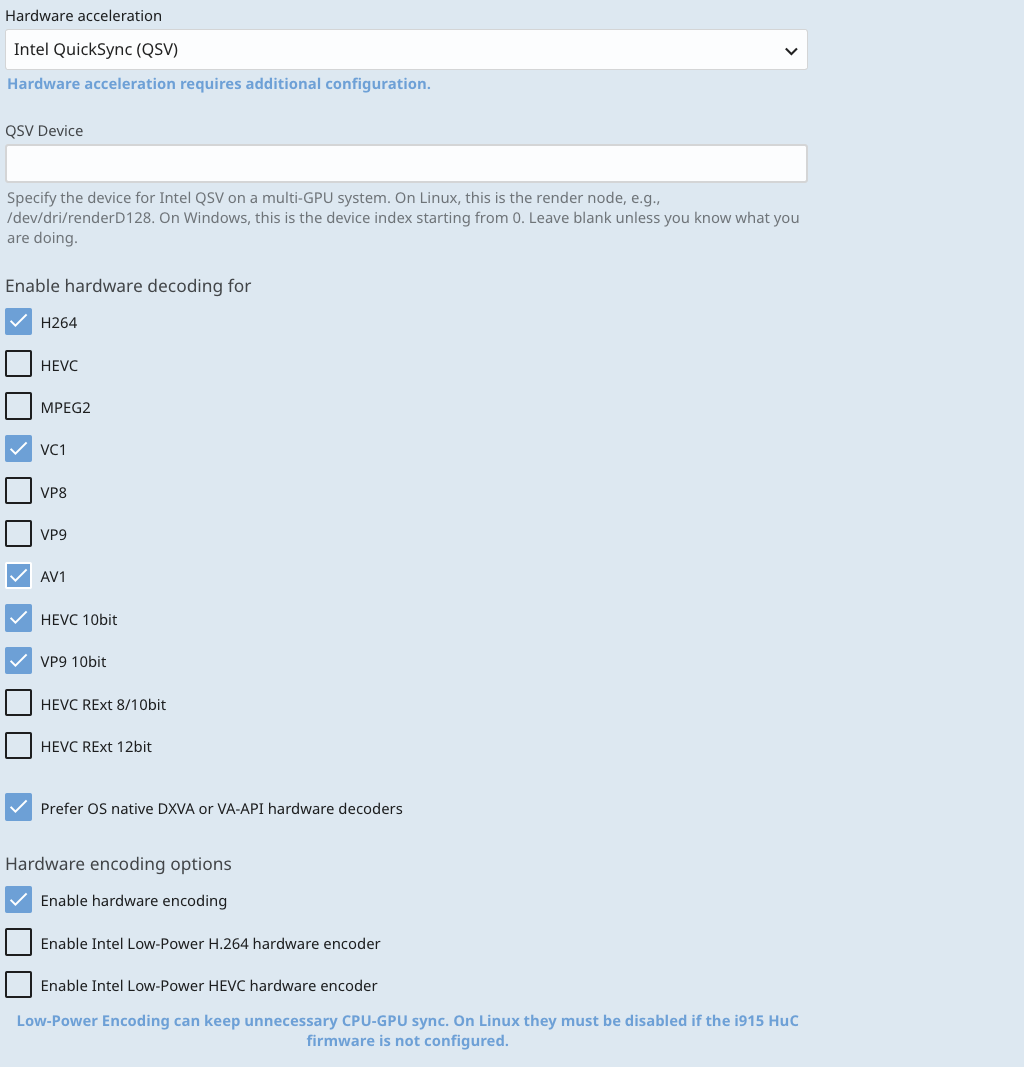Enable Intel Low-Power HEVC hardware encoder
Screen dimensions: 1024x1067
19,985
